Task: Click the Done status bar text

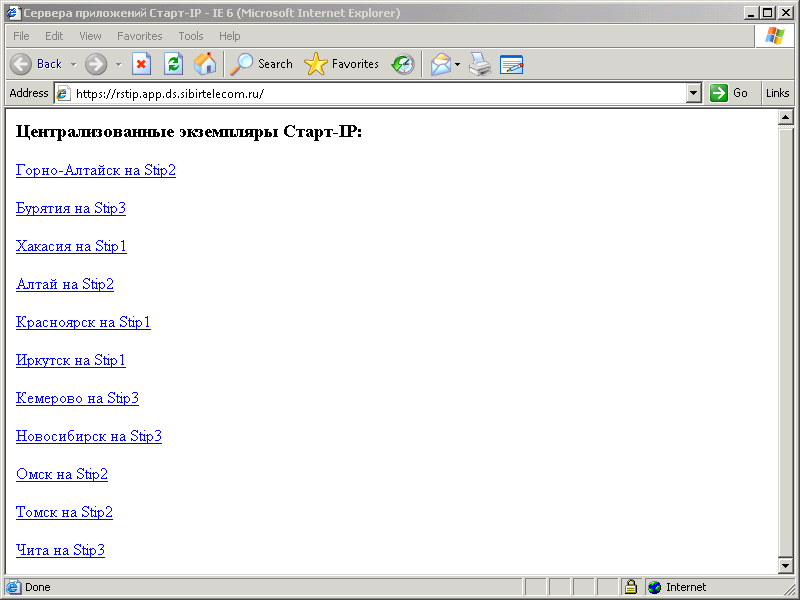Action: coord(38,587)
